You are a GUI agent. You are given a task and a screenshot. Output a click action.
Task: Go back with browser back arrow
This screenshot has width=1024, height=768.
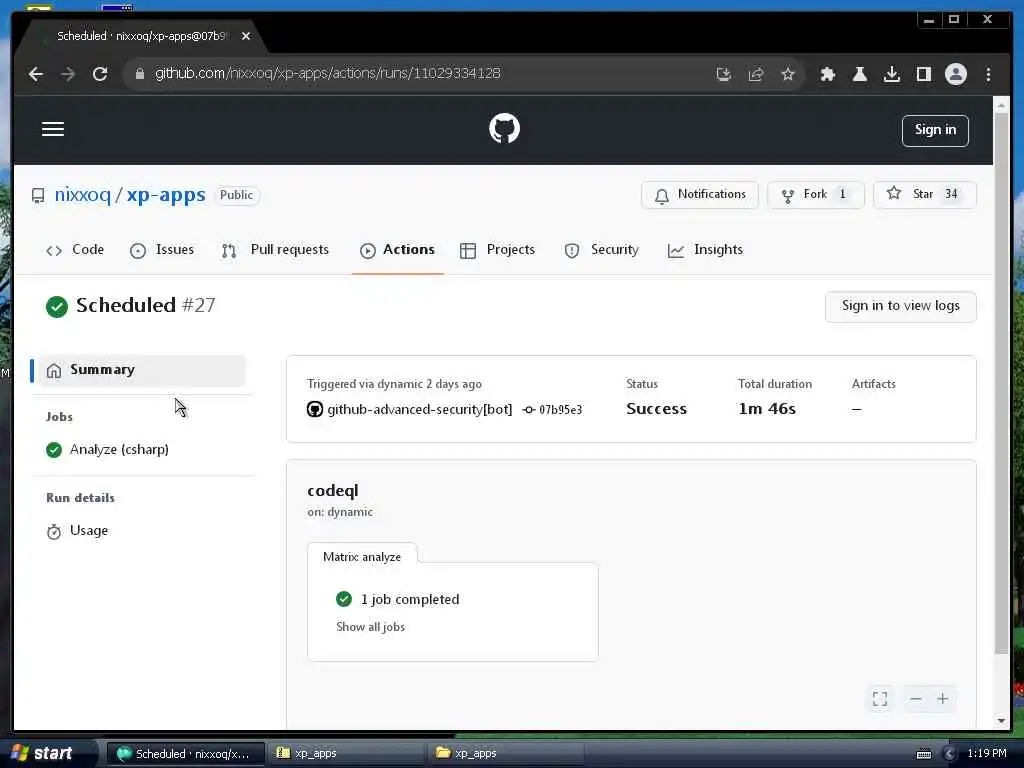36,74
